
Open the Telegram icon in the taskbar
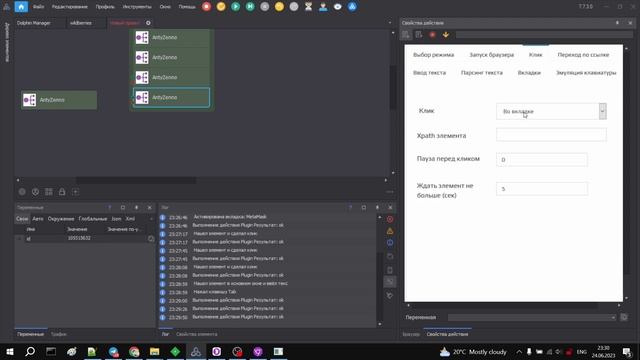click(113, 351)
